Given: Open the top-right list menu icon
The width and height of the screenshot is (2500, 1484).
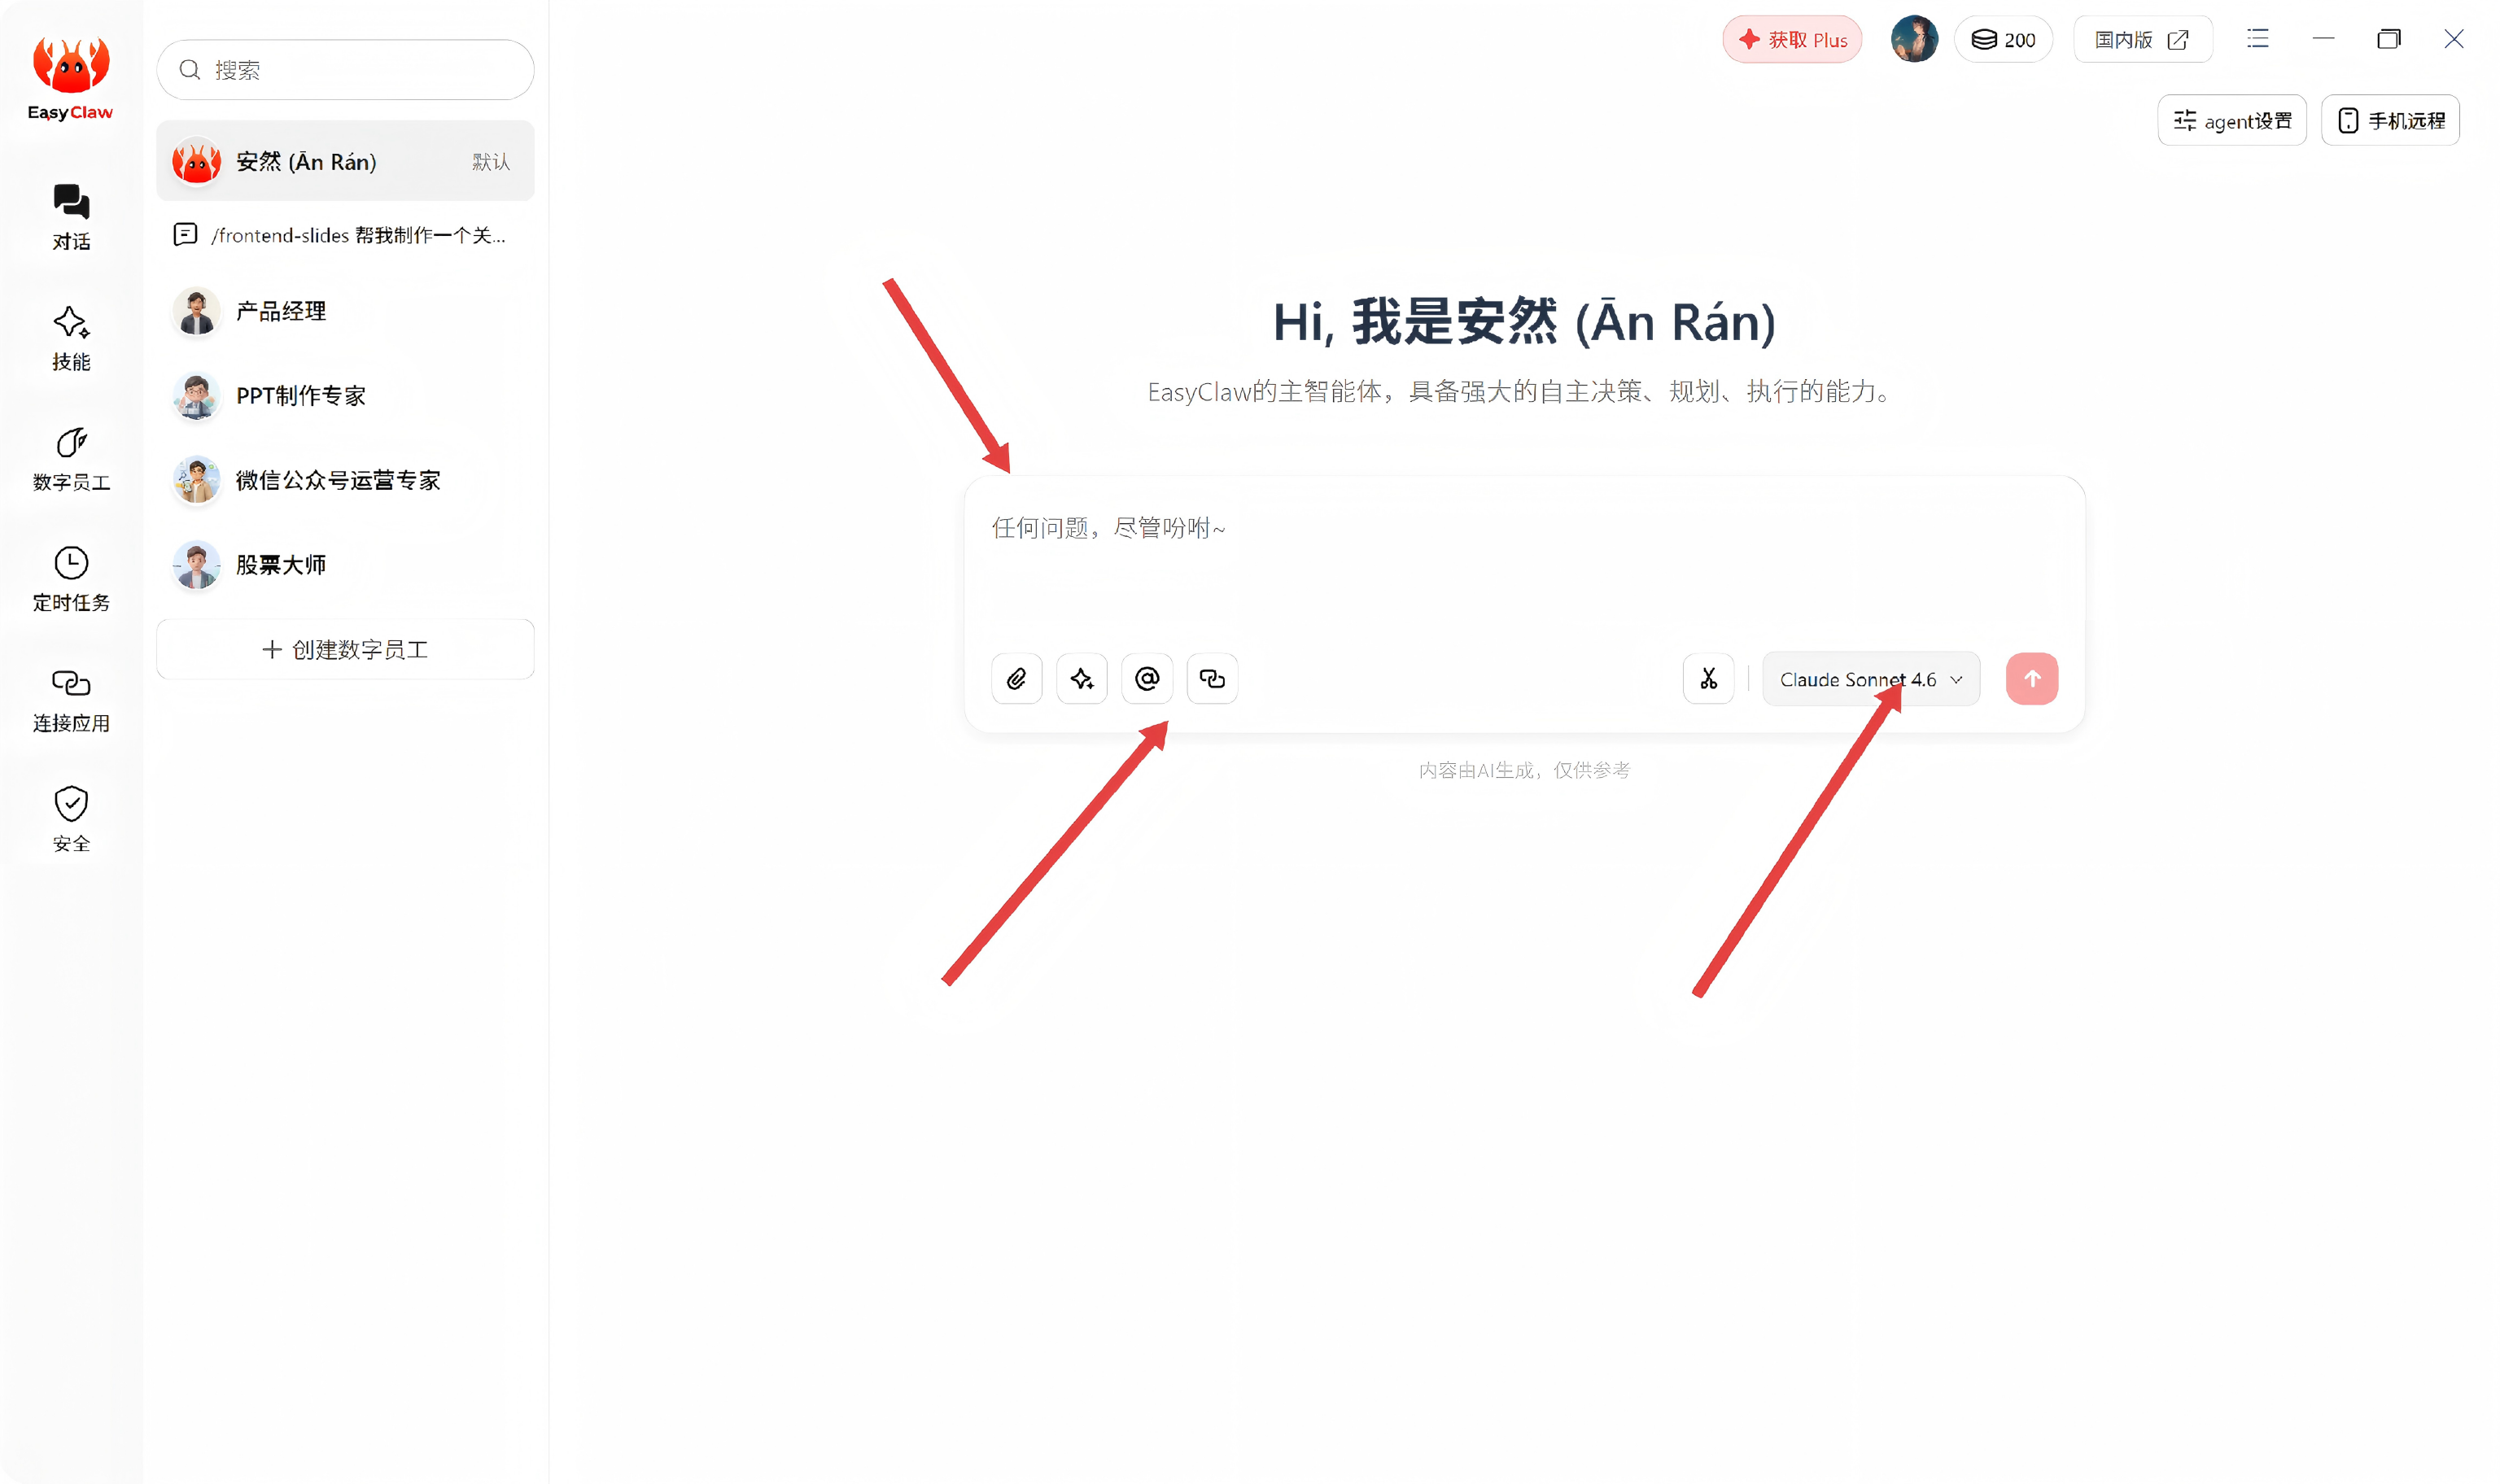Looking at the screenshot, I should click(x=2257, y=39).
